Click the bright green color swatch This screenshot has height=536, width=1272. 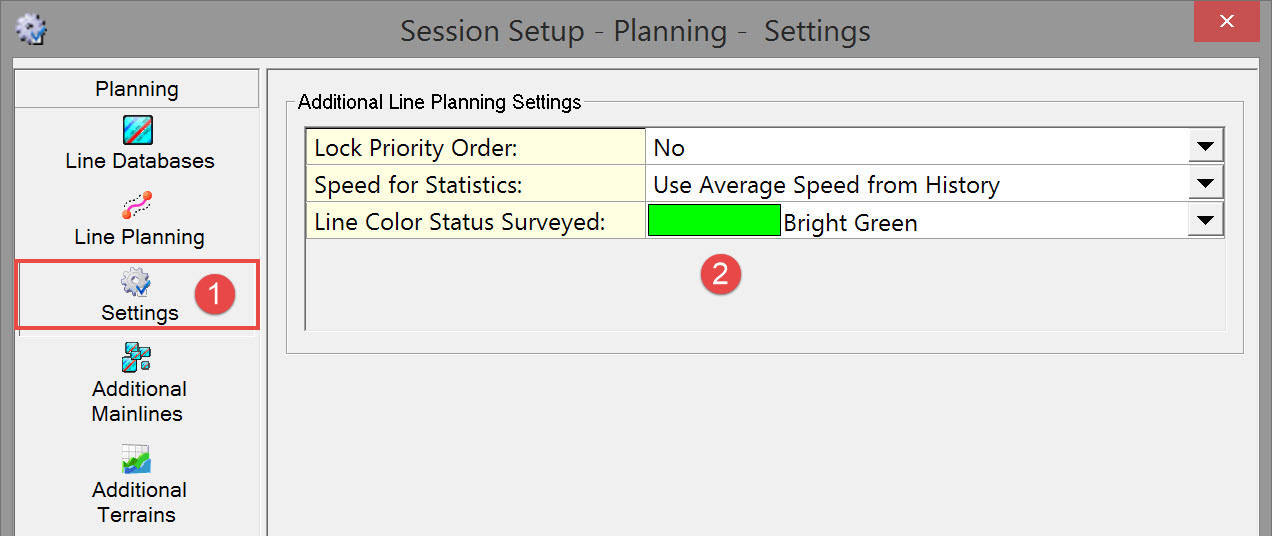[x=713, y=221]
